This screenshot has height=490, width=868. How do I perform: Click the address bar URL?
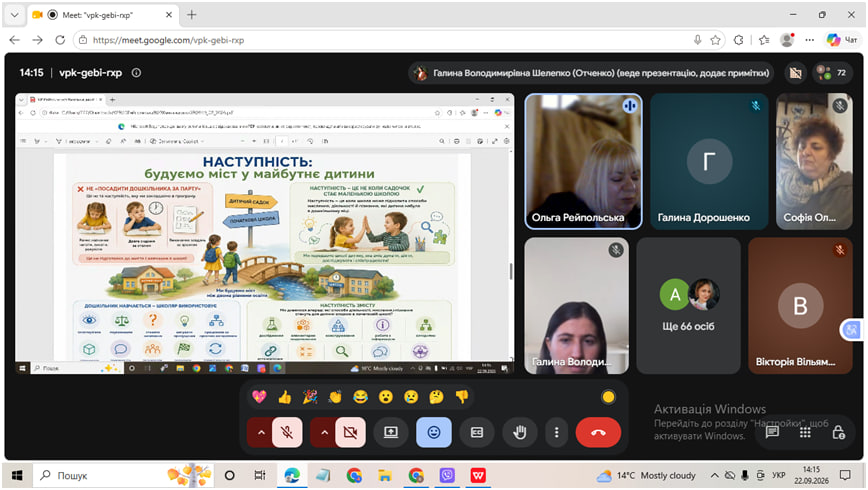[x=168, y=40]
